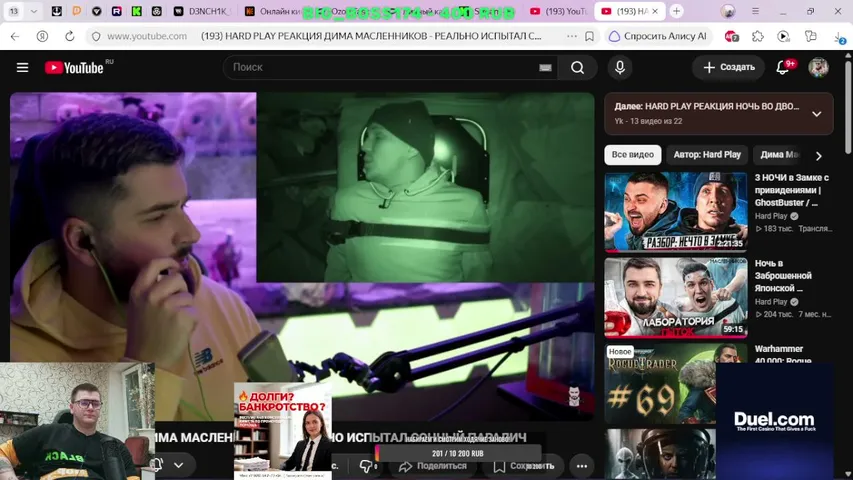The width and height of the screenshot is (853, 480).
Task: Open browser downloads
Action: (x=840, y=37)
